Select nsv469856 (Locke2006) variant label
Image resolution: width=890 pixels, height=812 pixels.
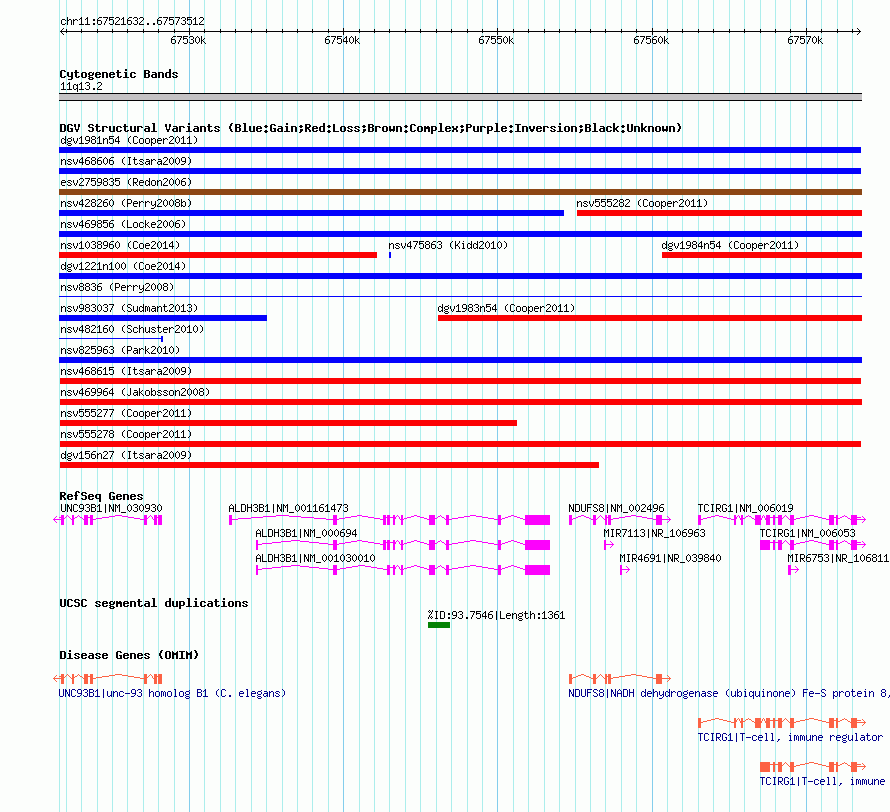pyautogui.click(x=123, y=224)
